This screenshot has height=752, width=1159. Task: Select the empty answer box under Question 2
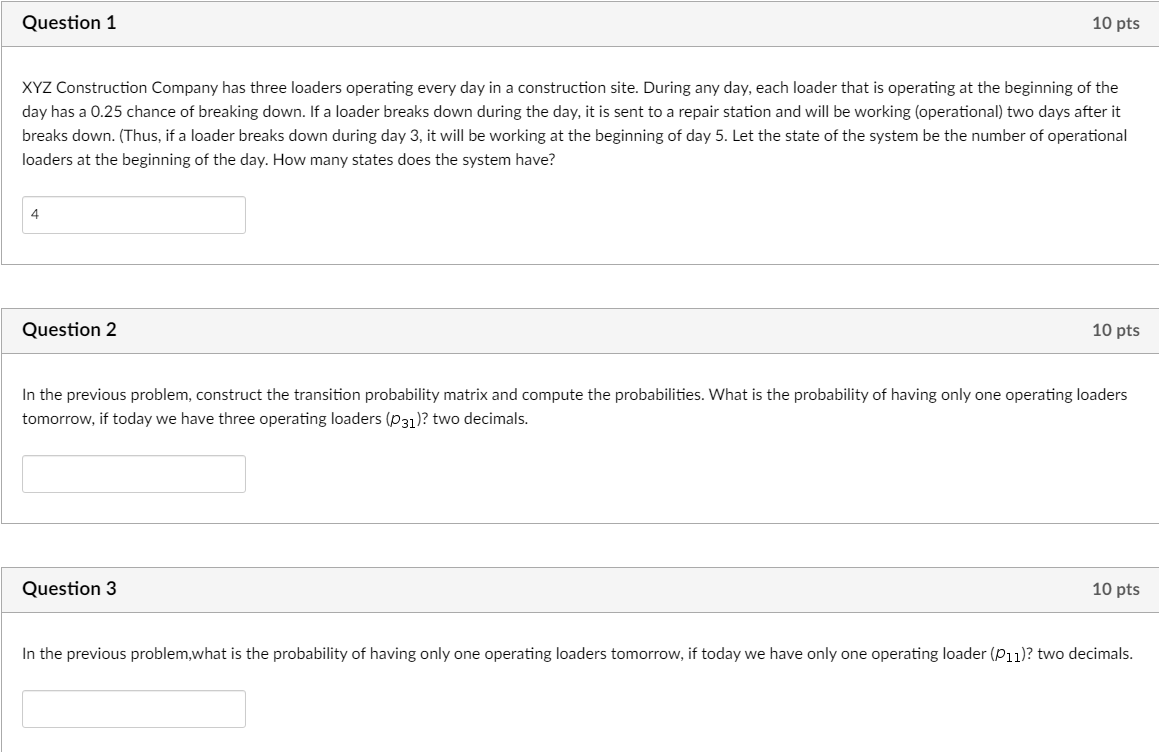click(134, 472)
